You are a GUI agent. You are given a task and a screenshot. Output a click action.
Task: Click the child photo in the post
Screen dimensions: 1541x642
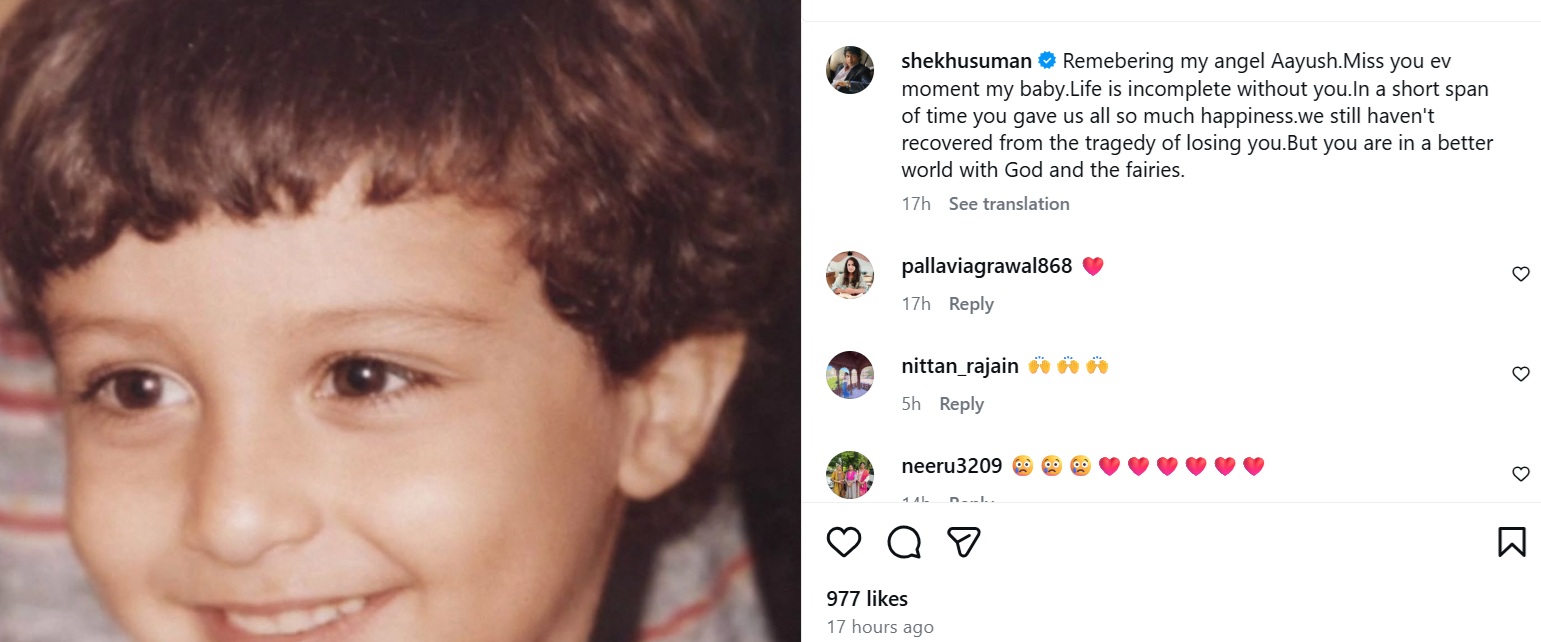pos(400,321)
